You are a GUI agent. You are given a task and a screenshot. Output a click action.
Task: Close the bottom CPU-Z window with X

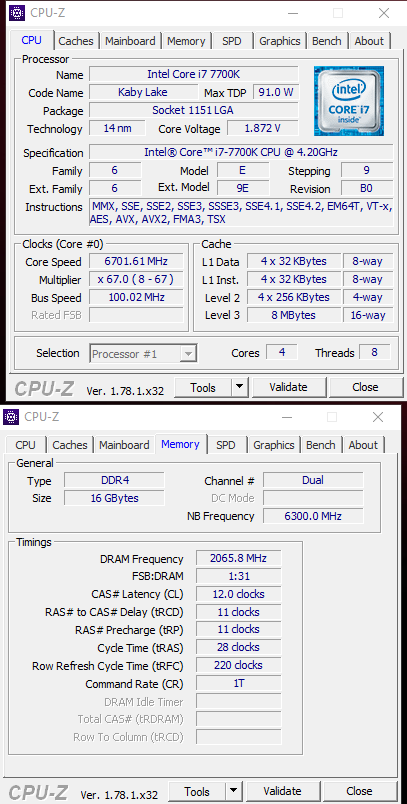(x=377, y=417)
